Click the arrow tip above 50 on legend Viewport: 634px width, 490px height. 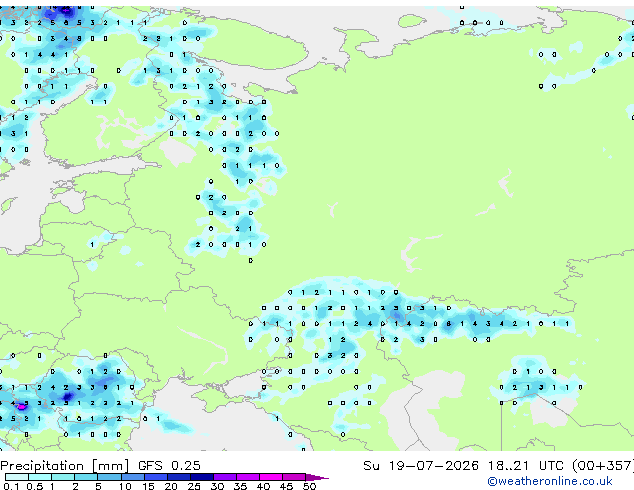[x=317, y=477]
